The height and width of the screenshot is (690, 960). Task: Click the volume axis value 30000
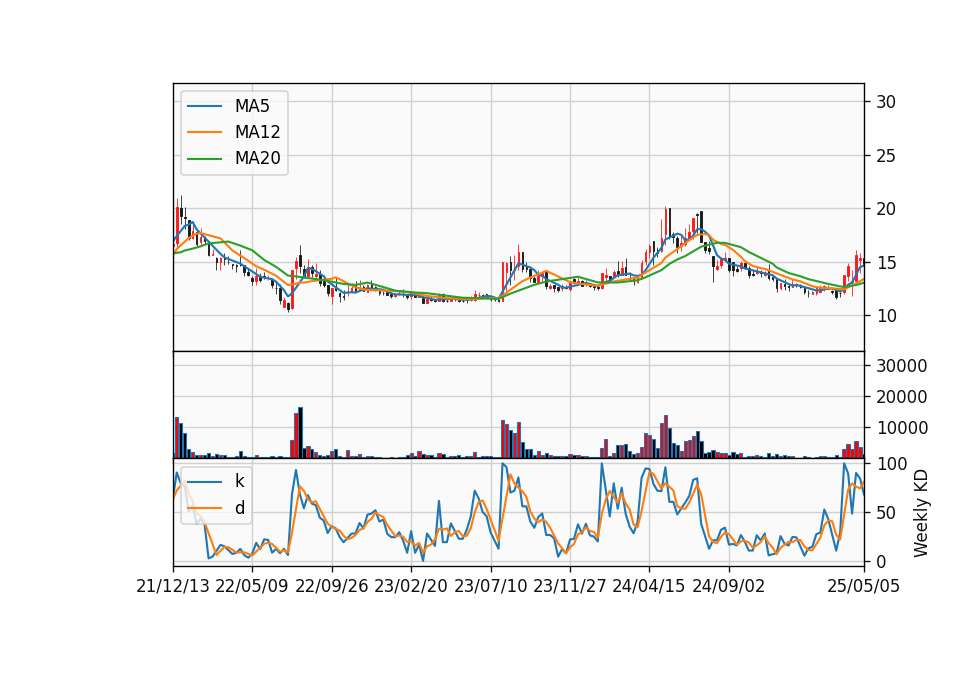902,366
